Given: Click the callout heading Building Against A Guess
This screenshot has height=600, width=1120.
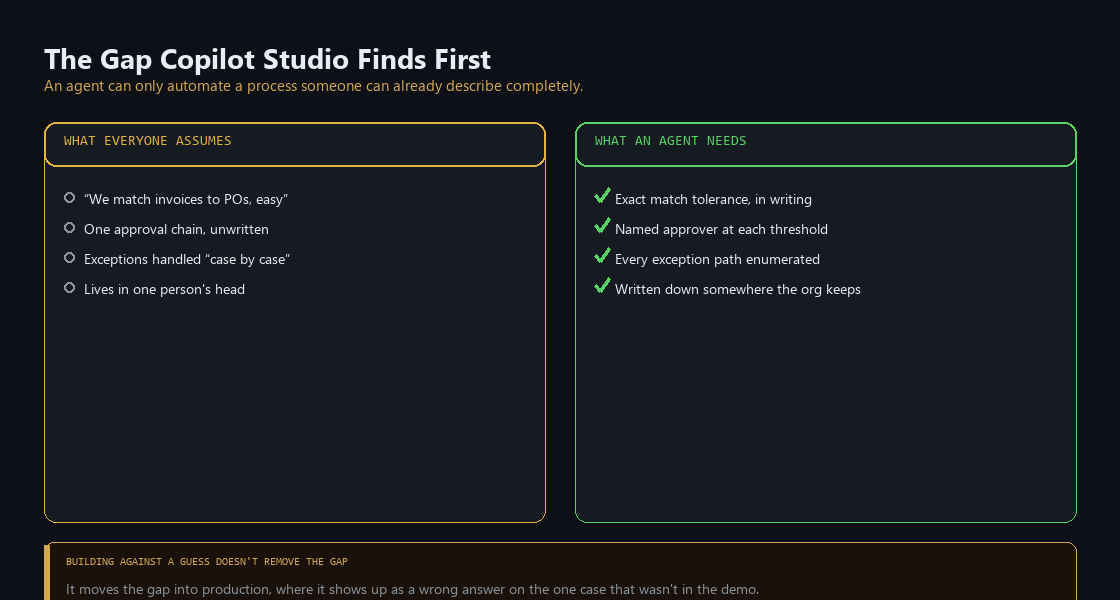Looking at the screenshot, I should pos(207,561).
